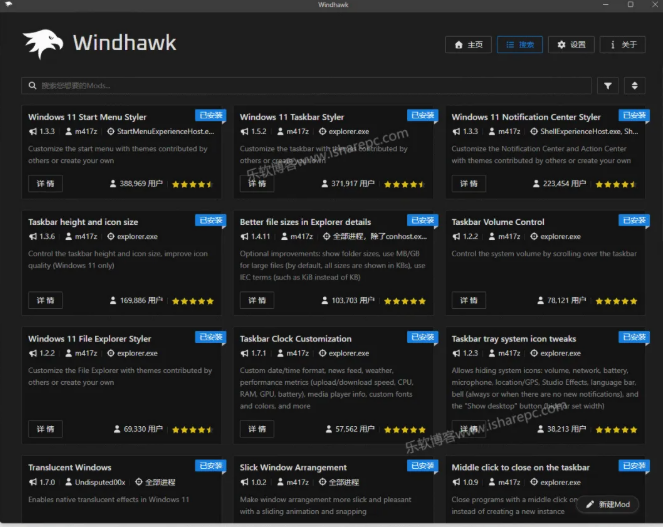Viewport: 663px width, 527px height.
Task: Click the user count icon on Taskbar Clock Customization
Action: [326, 429]
